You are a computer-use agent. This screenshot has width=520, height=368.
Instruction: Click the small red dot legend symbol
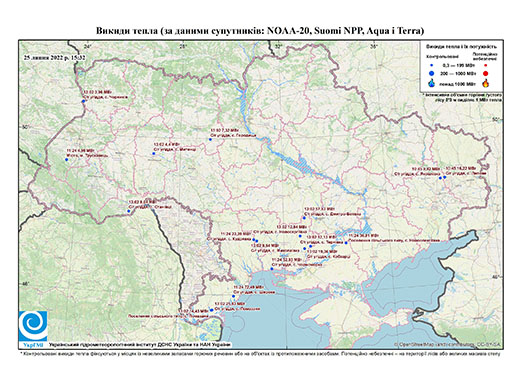point(486,65)
